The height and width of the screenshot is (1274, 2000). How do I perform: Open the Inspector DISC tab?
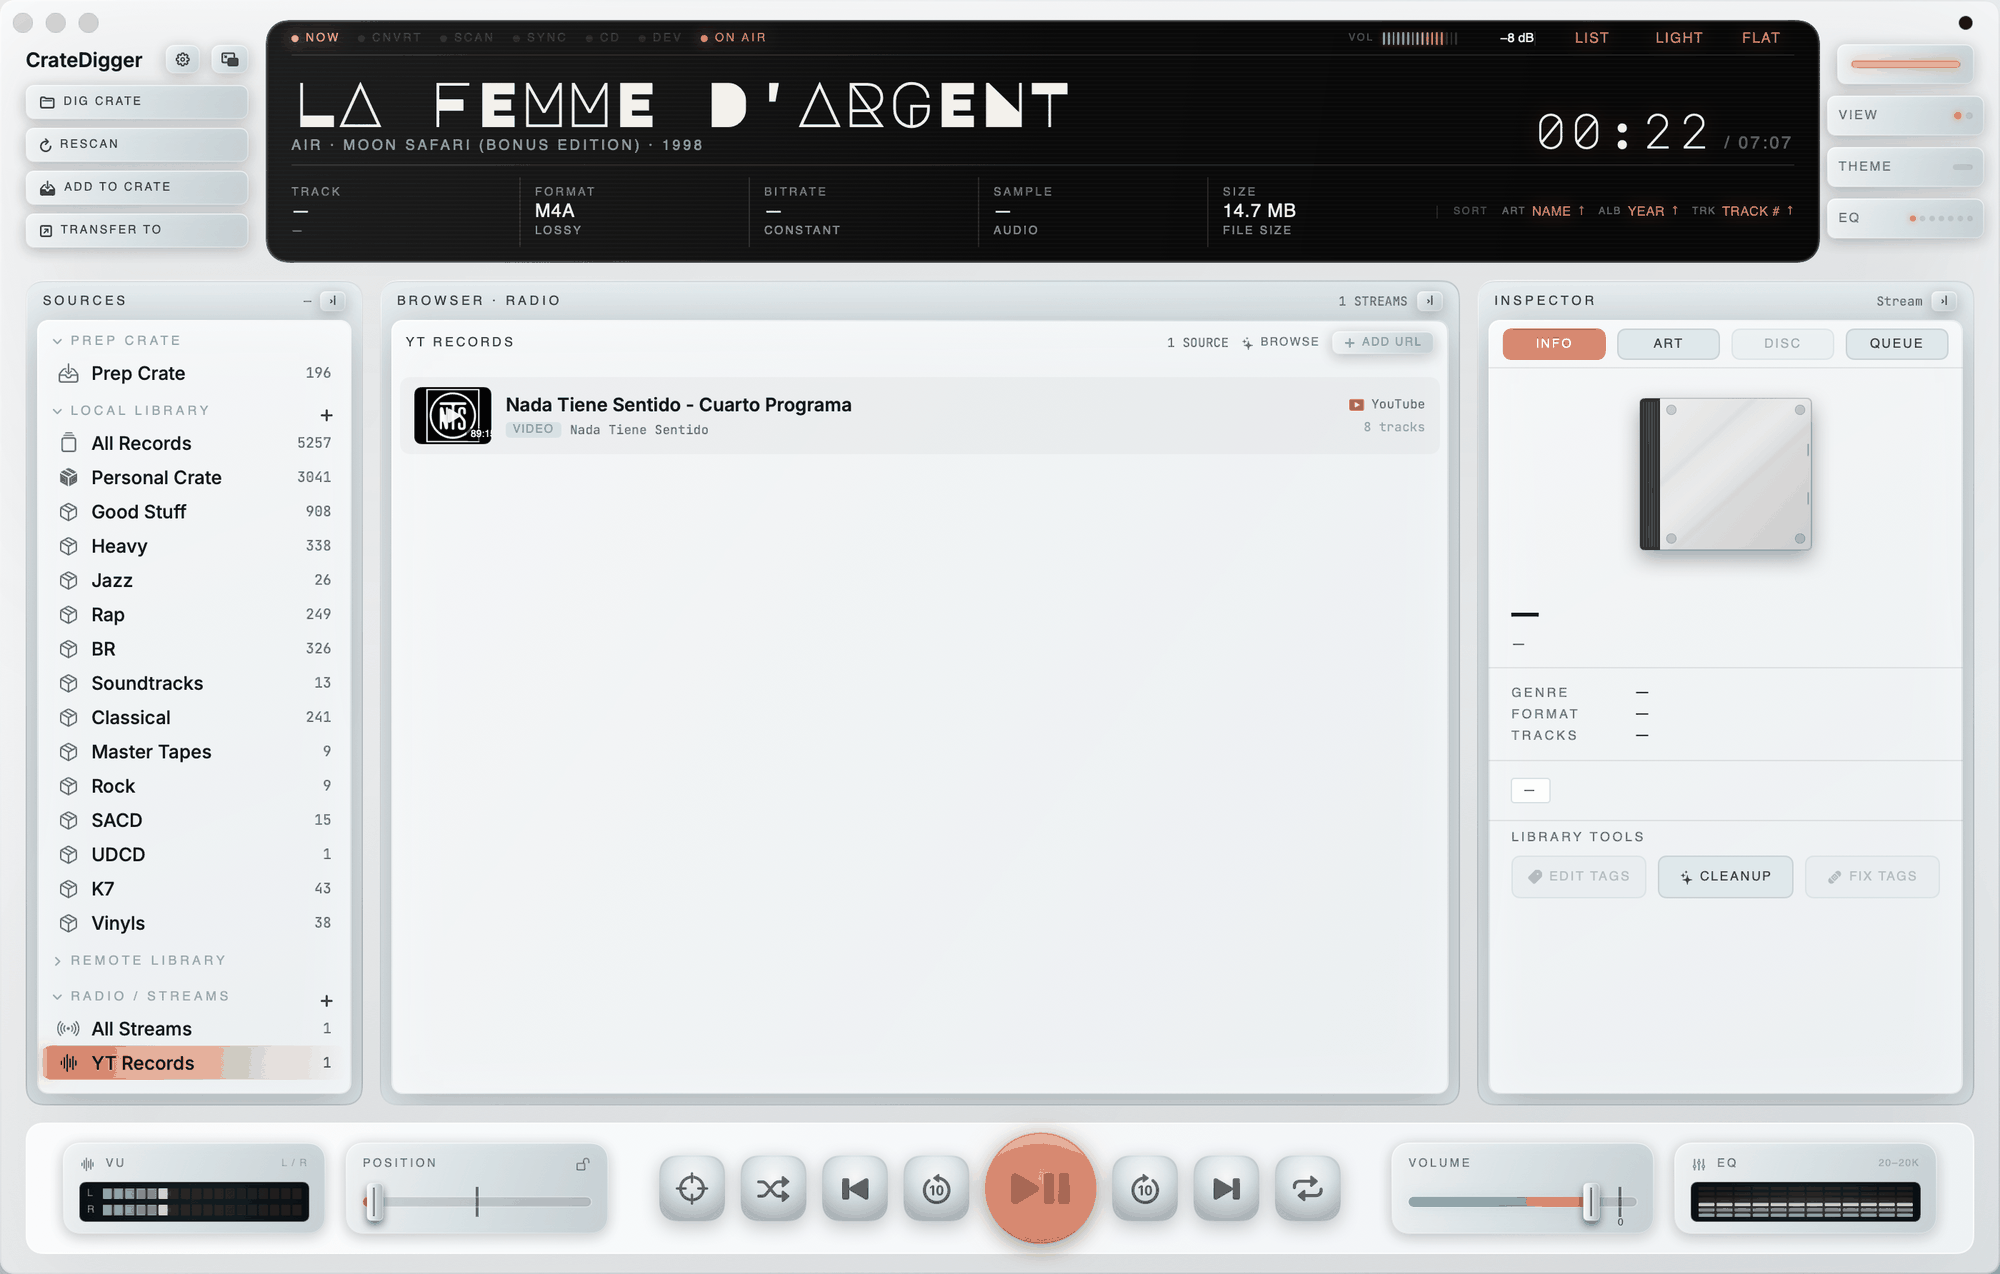[1782, 343]
